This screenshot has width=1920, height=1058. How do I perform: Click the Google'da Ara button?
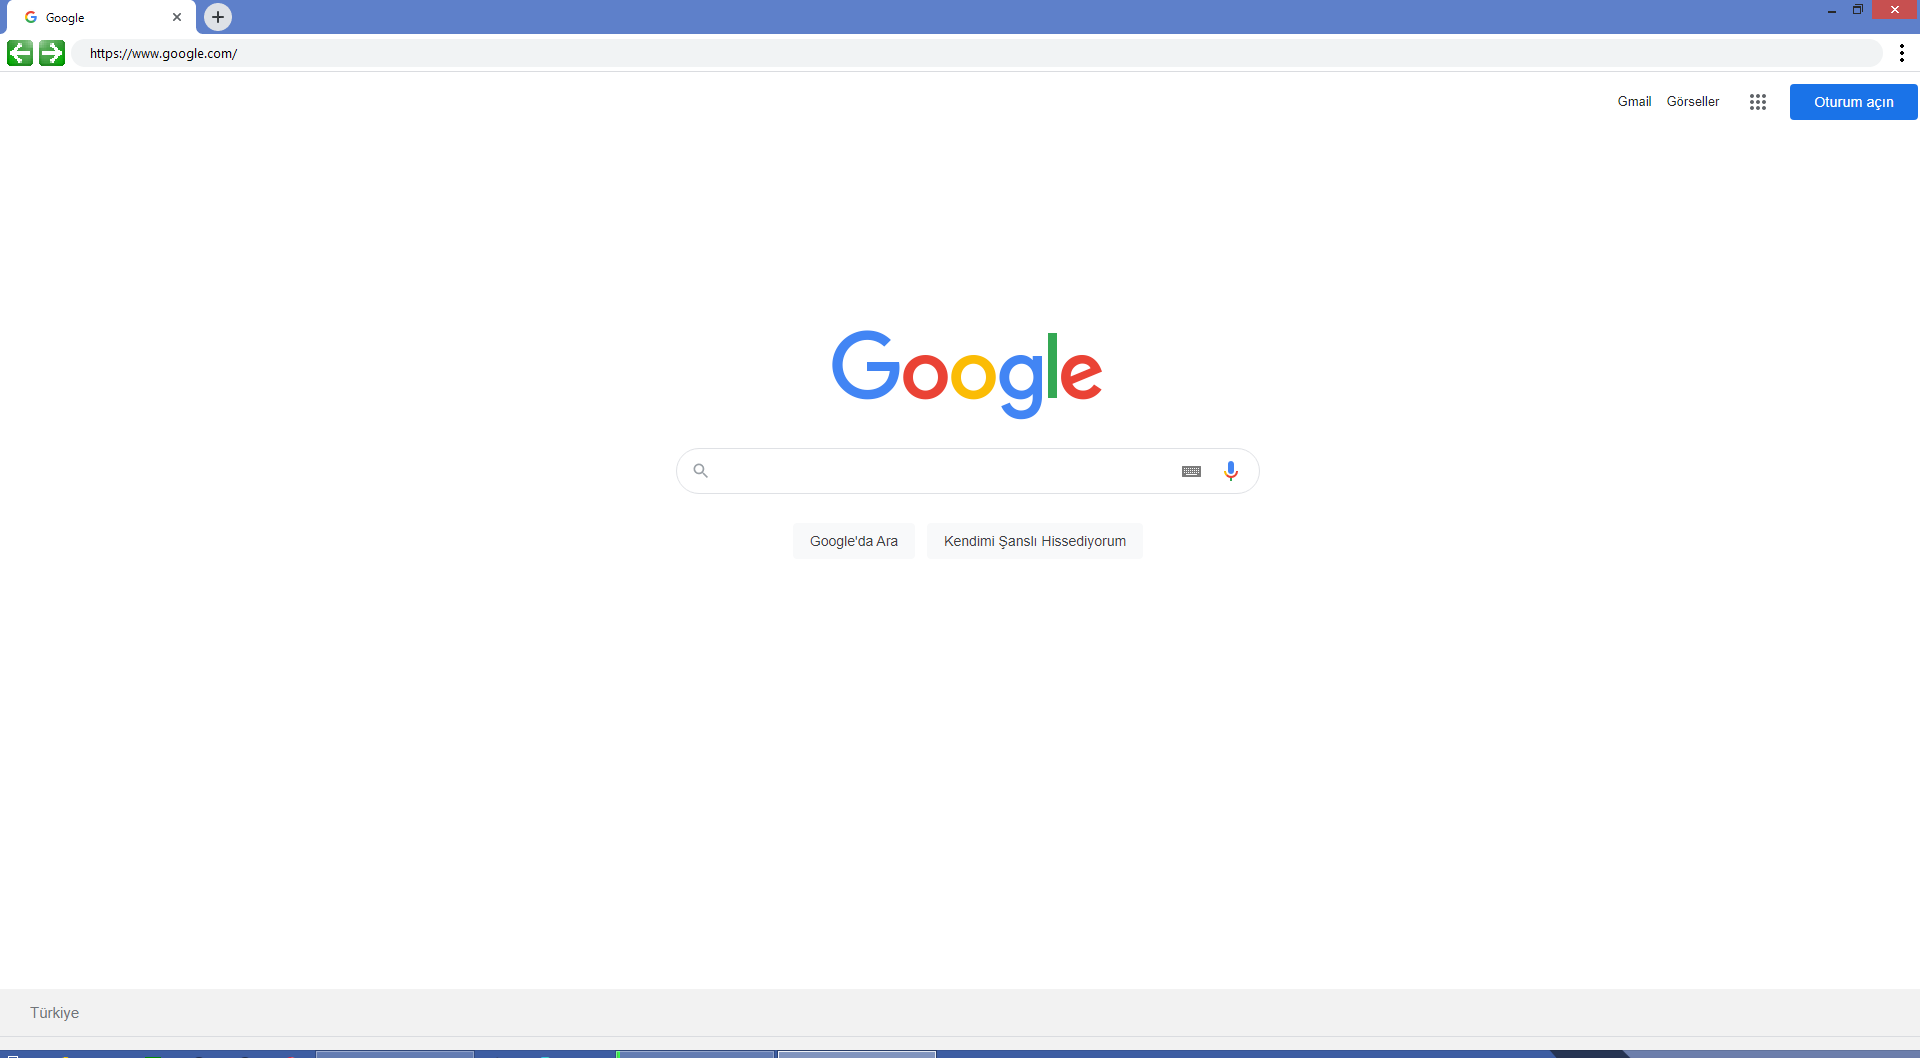tap(854, 541)
